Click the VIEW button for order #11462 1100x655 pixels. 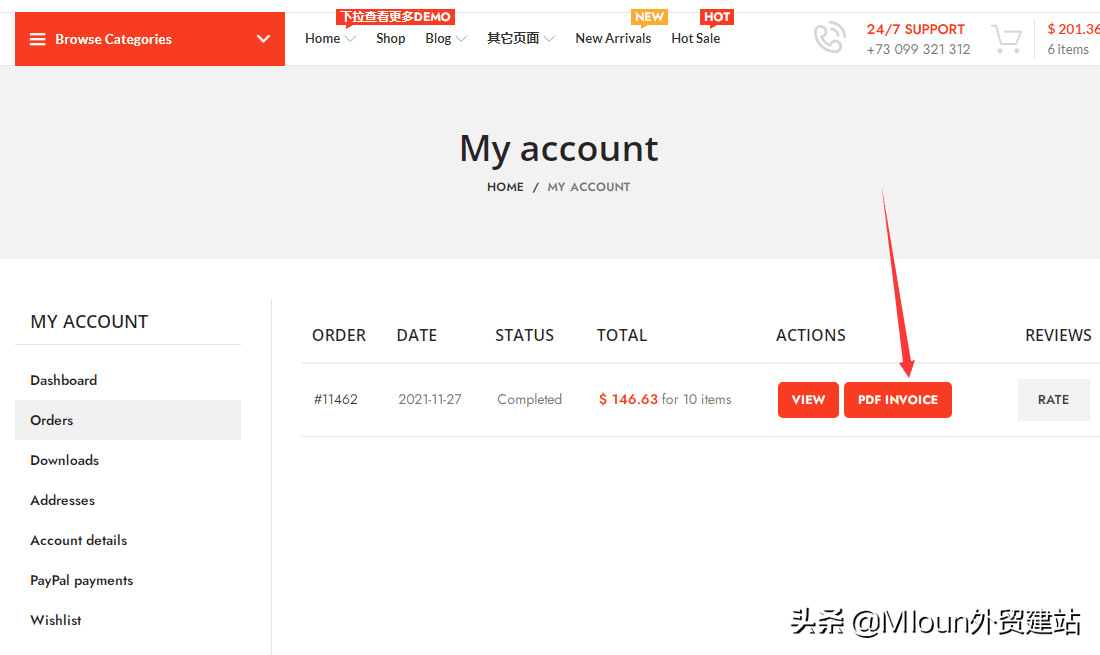click(808, 399)
